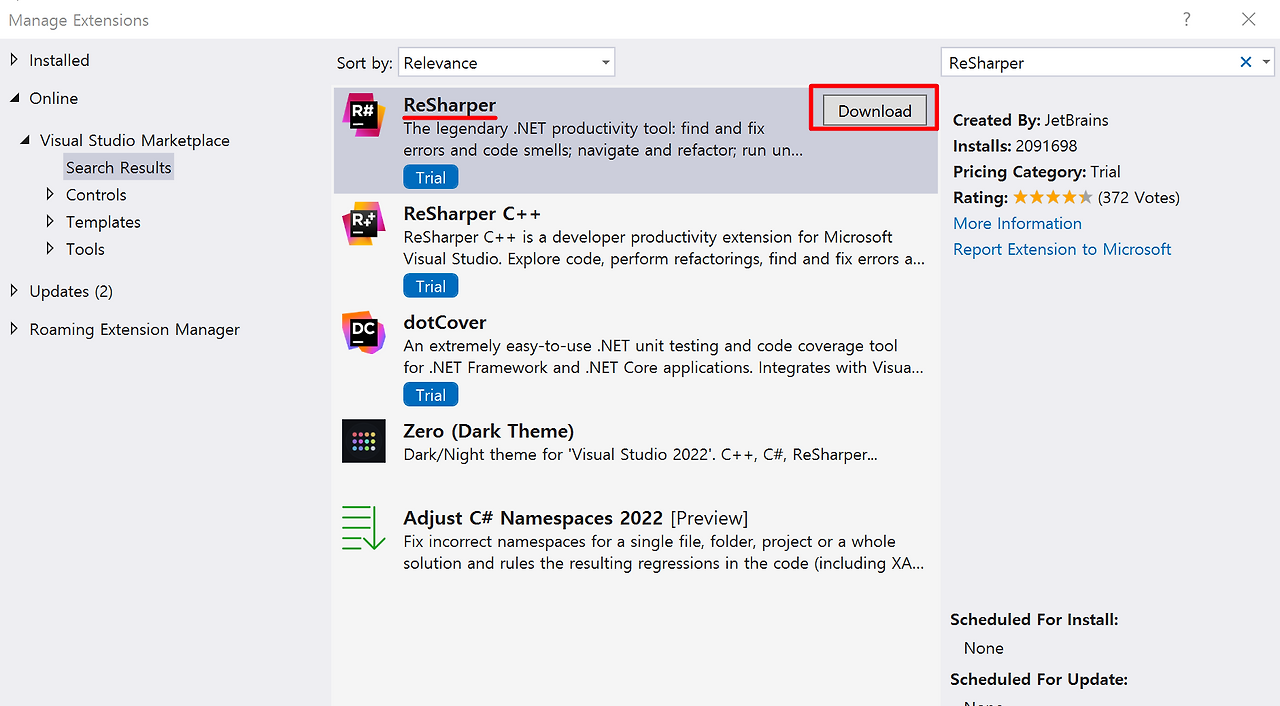The image size is (1280, 706).
Task: Open the More Information link
Action: click(x=1017, y=223)
